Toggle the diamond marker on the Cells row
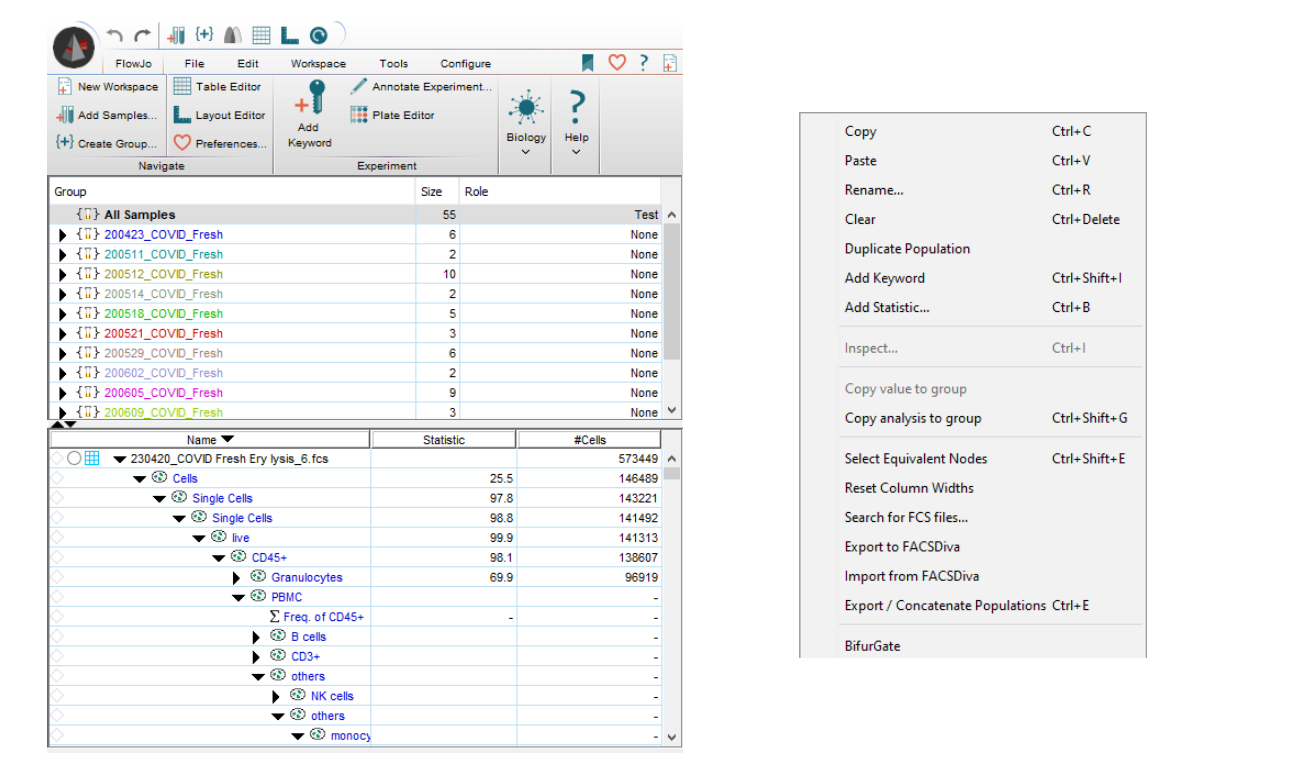This screenshot has height=776, width=1313. pos(56,478)
